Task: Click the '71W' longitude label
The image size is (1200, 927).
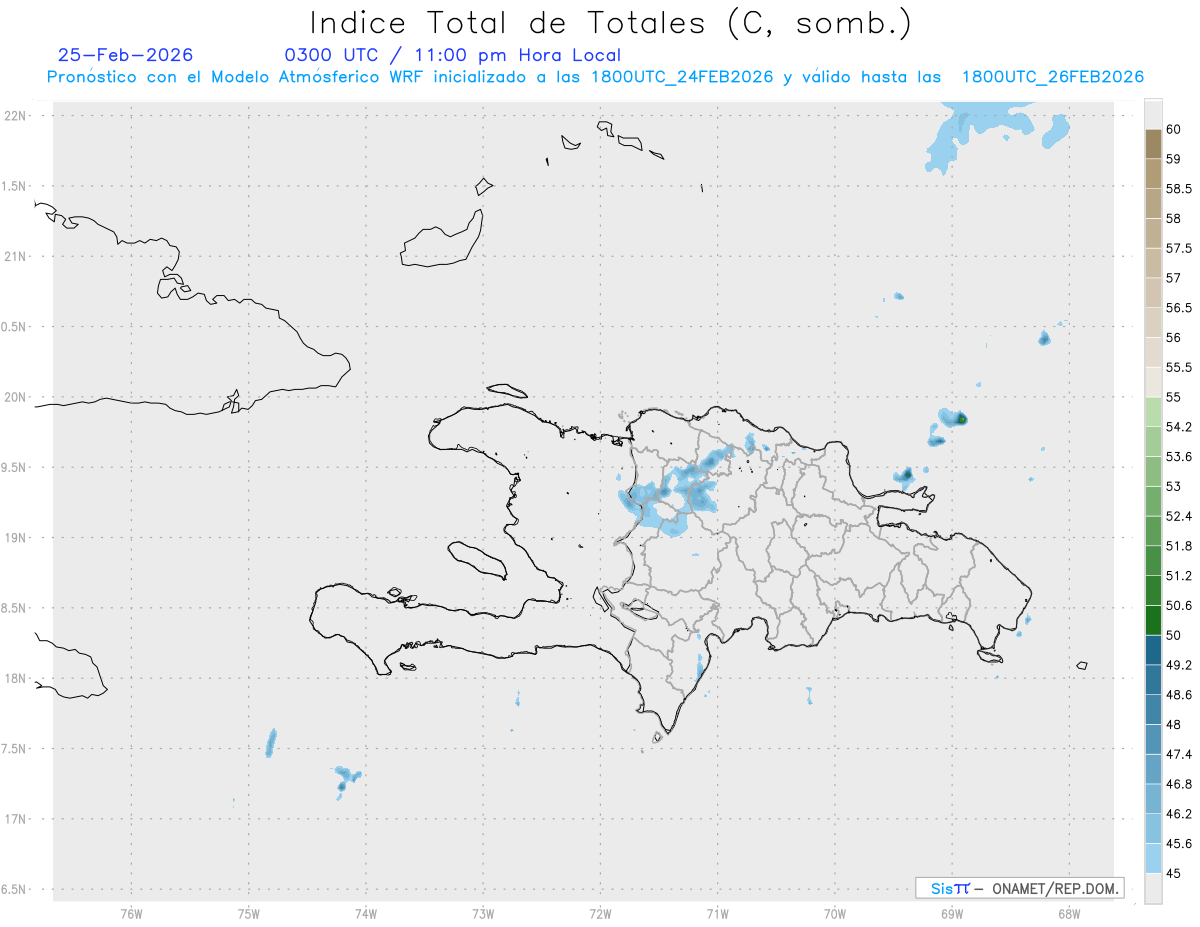Action: point(717,913)
